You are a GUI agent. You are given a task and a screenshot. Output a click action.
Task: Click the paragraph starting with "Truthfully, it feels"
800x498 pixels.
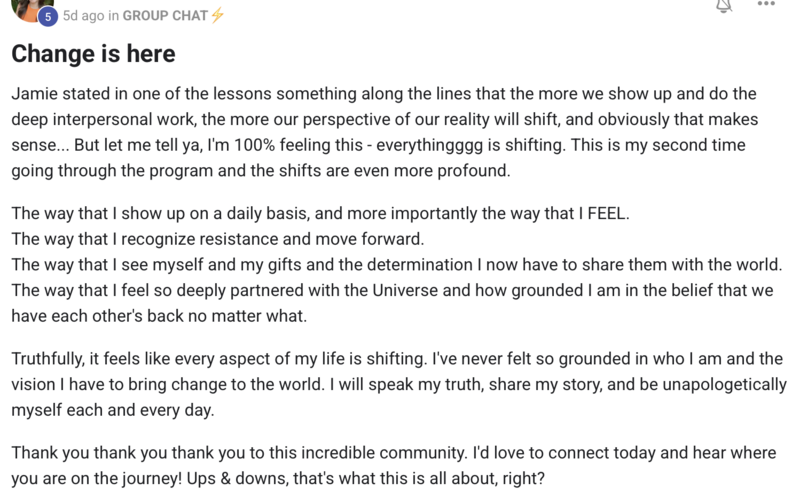[399, 384]
